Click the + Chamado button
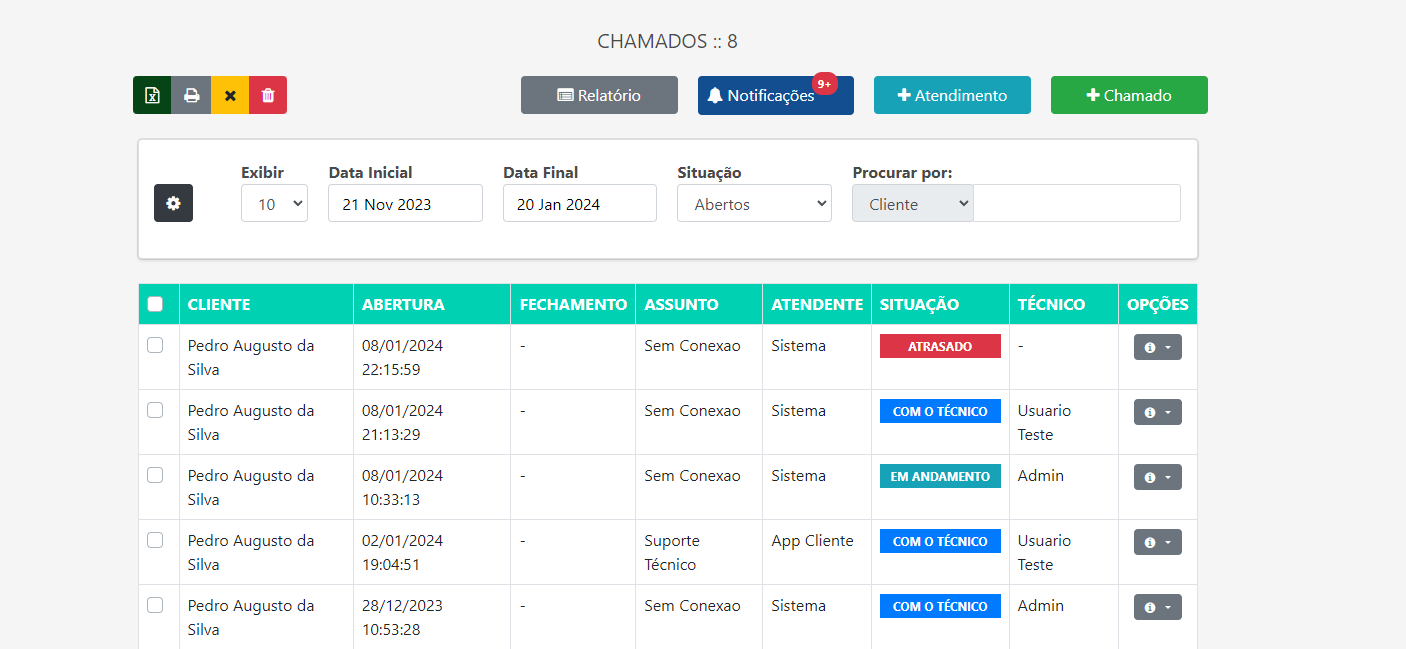Screen dimensions: 1406x649 (1129, 96)
